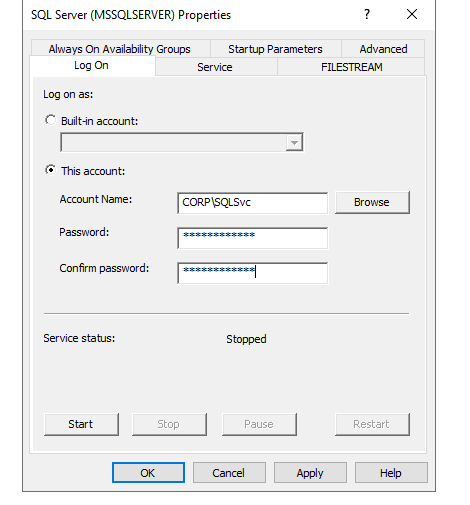
Task: Click the Confirm password field
Action: pyautogui.click(x=253, y=273)
